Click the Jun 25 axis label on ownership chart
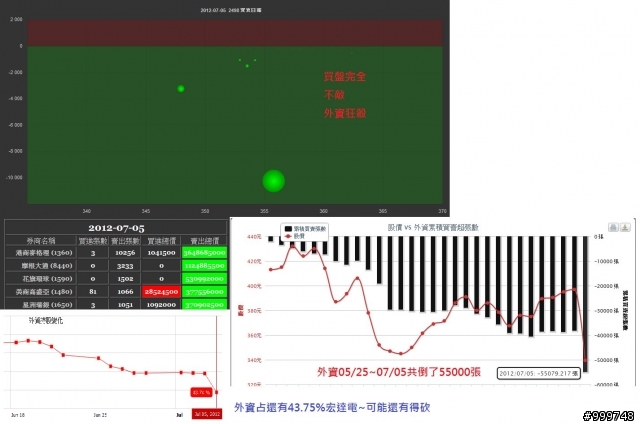 click(x=100, y=415)
